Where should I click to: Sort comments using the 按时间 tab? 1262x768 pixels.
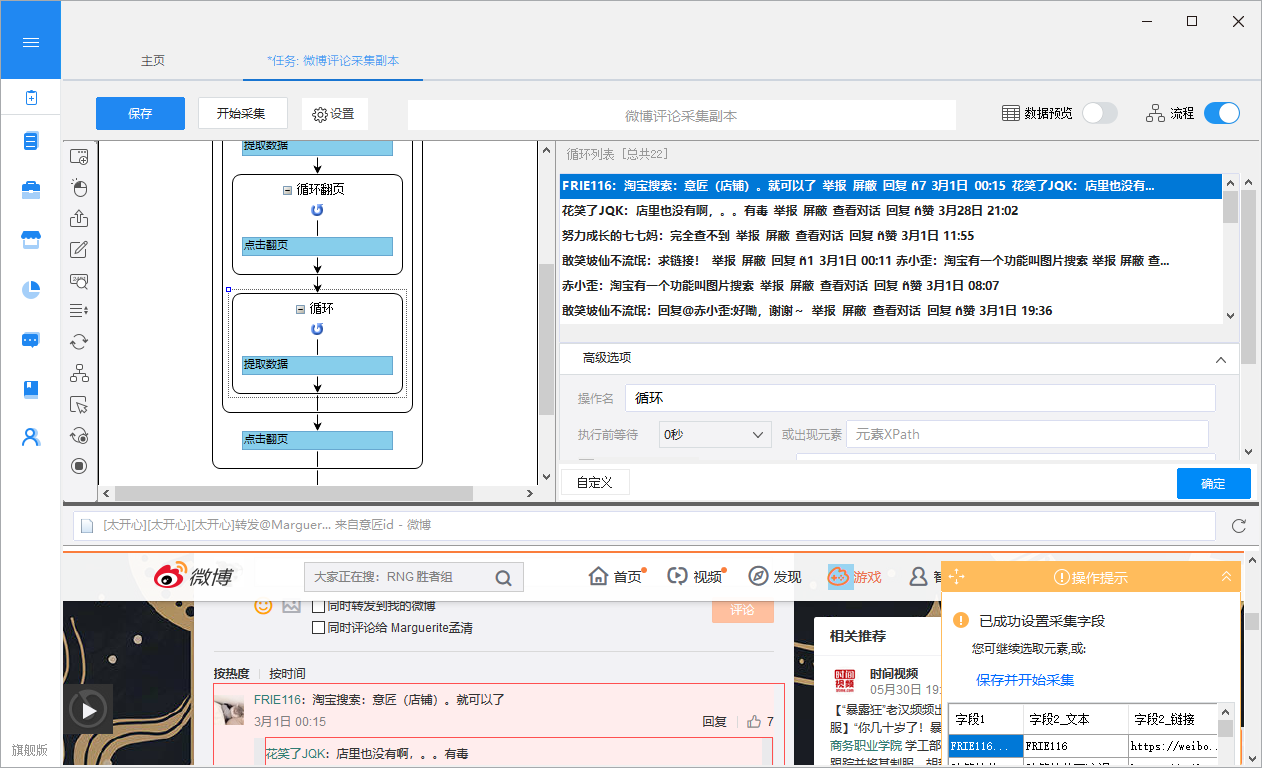tap(287, 673)
